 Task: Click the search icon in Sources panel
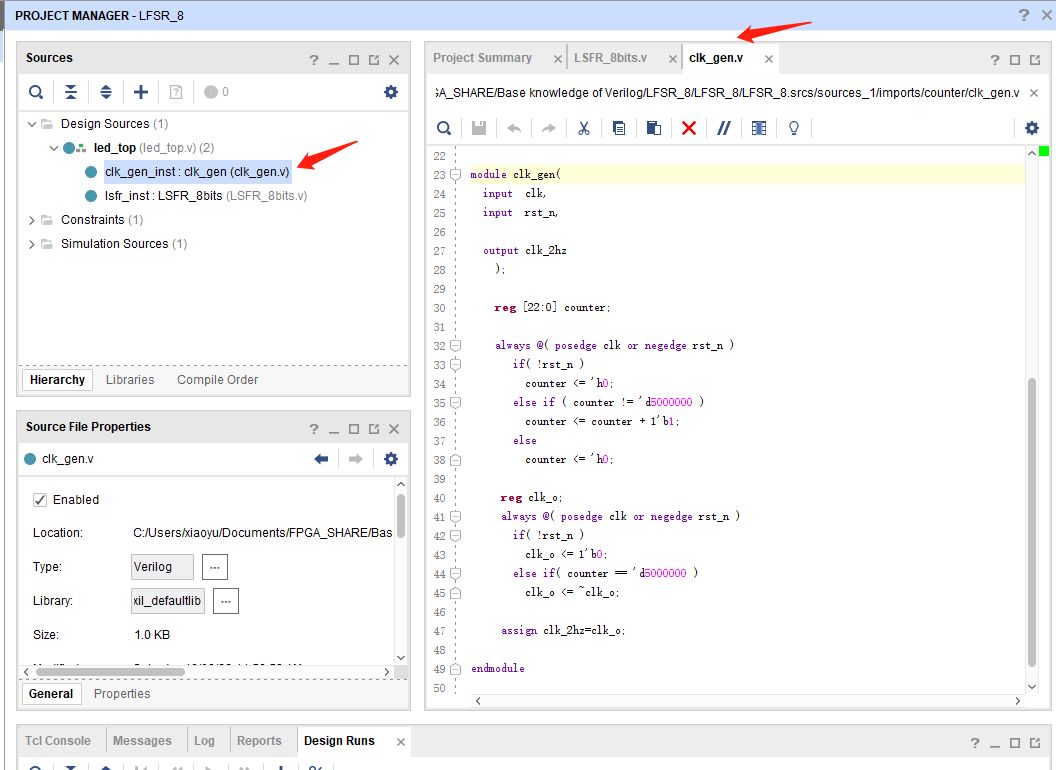click(x=36, y=92)
